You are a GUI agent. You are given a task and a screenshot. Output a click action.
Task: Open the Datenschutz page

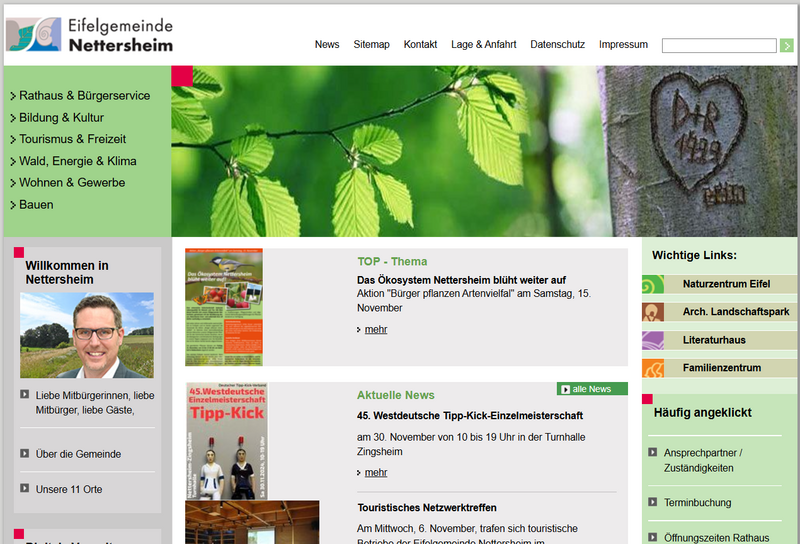point(557,44)
